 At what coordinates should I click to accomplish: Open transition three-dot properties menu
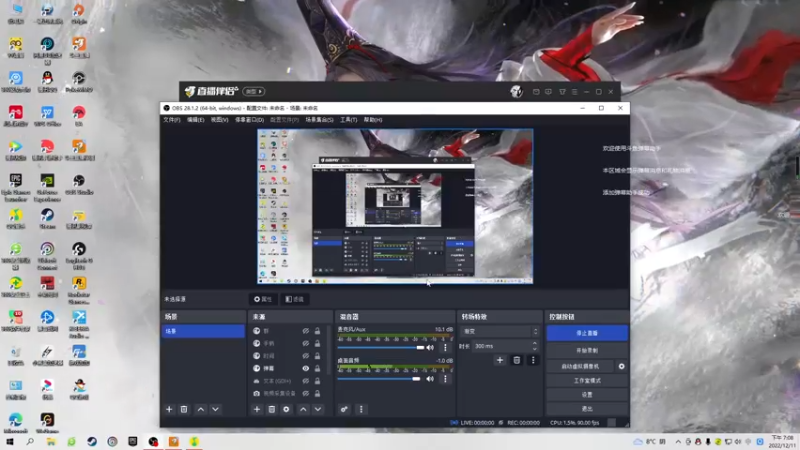[533, 360]
